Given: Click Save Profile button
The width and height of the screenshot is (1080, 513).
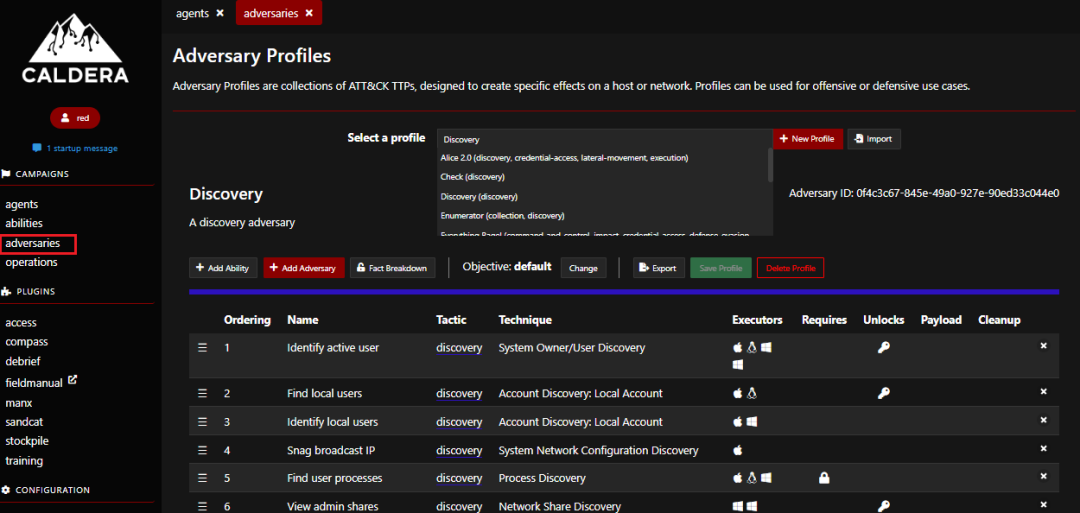Looking at the screenshot, I should (720, 268).
